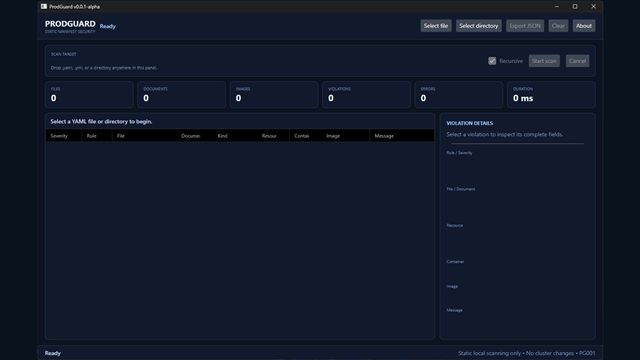Sort by the Severity column header
Viewport: 640px width, 360px height.
pyautogui.click(x=63, y=136)
